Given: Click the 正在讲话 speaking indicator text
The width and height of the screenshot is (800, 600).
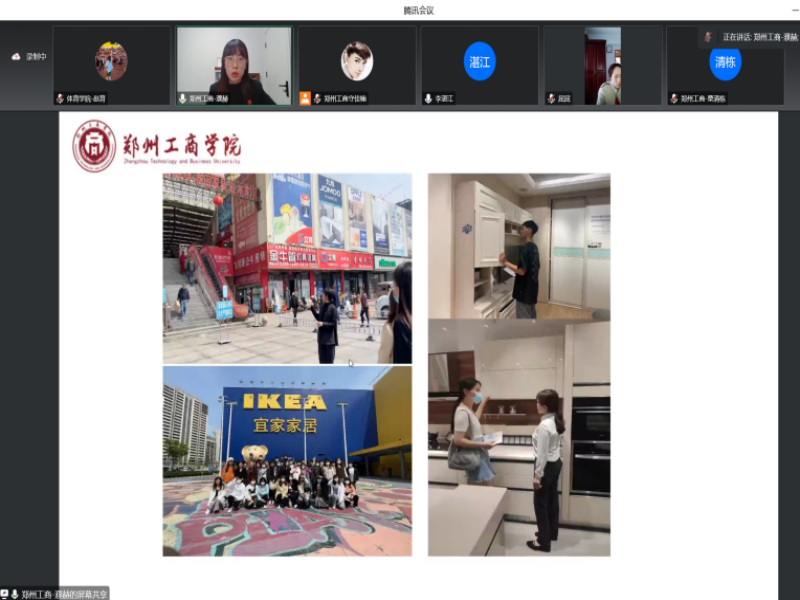Looking at the screenshot, I should click(760, 37).
